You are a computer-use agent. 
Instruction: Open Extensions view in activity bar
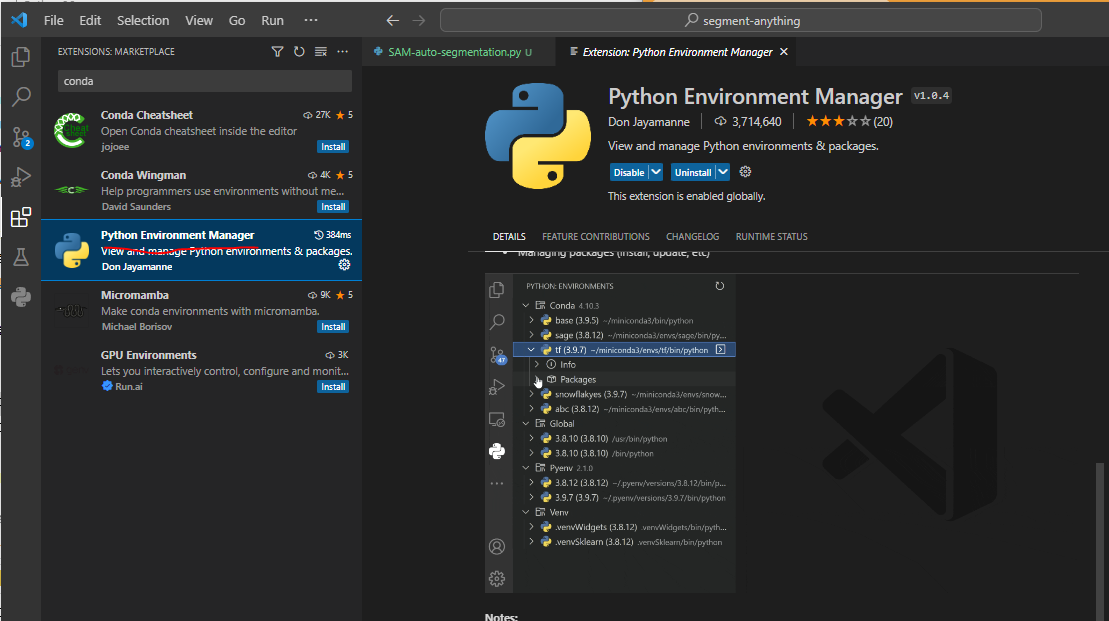(21, 217)
